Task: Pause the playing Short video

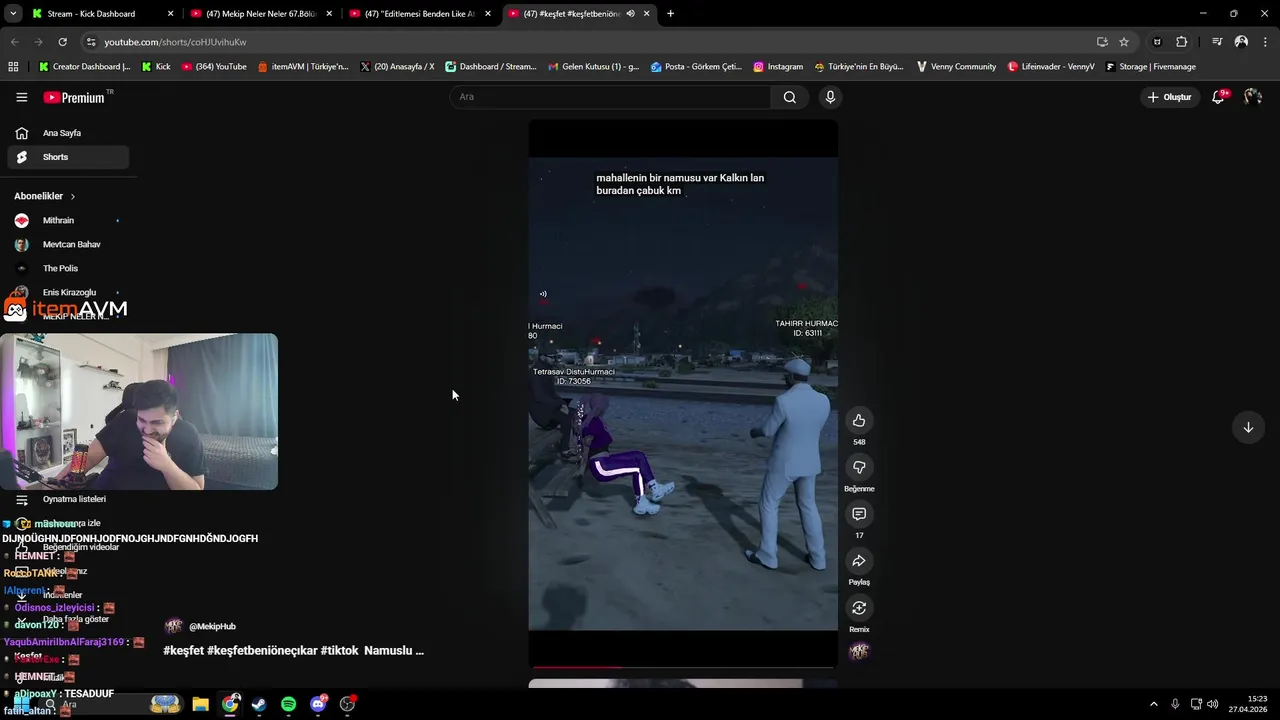Action: [683, 393]
